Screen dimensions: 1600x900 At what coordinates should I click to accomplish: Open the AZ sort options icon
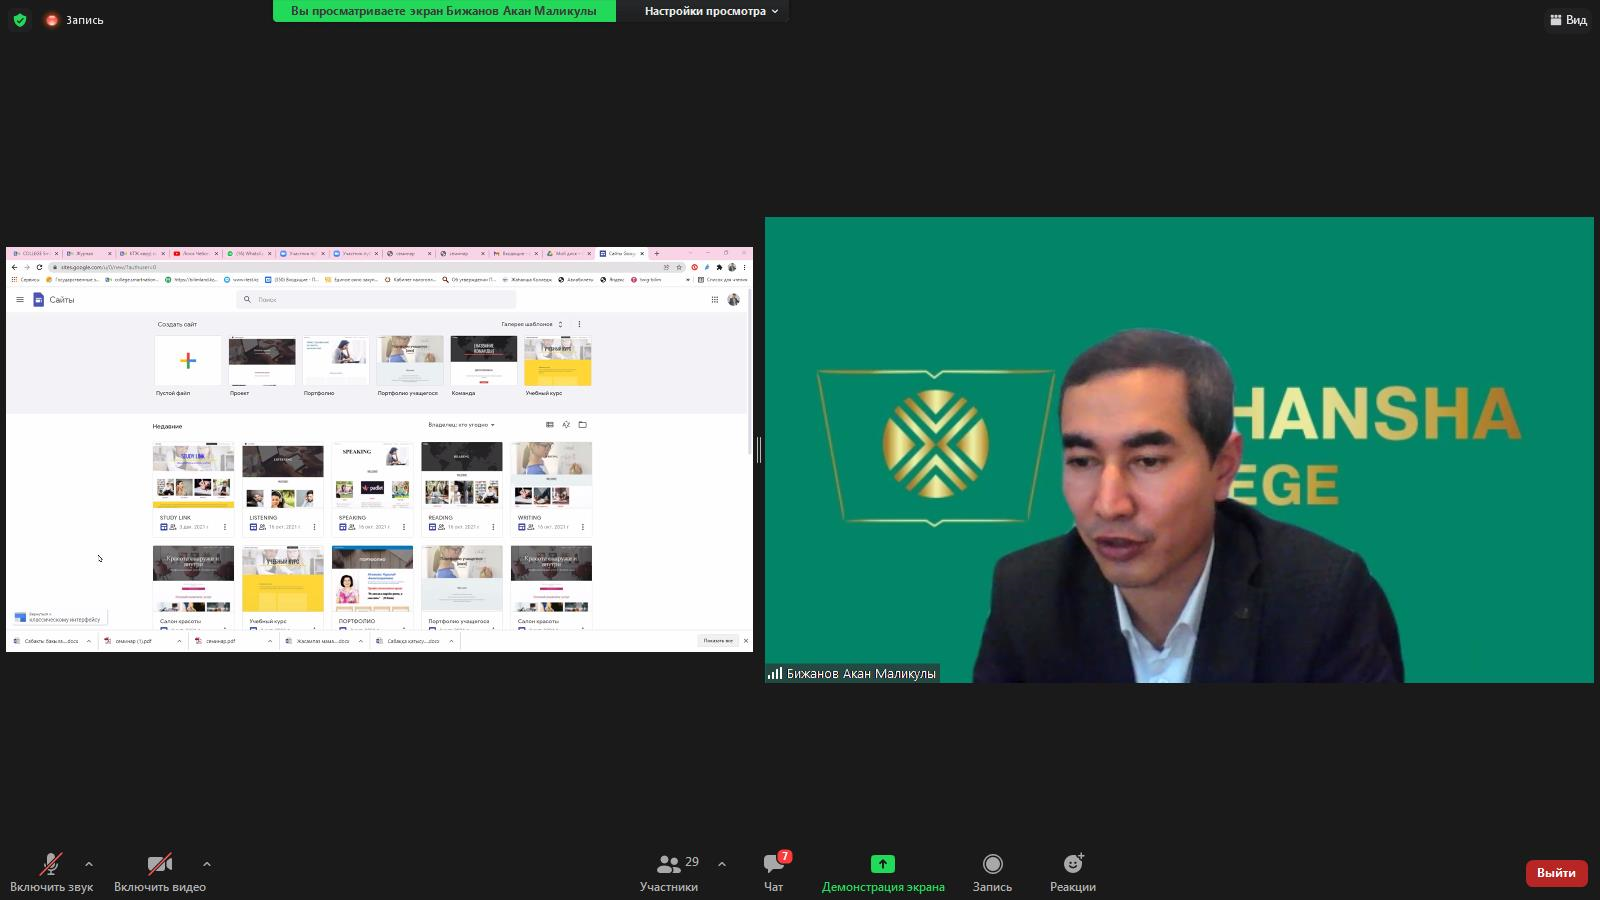pos(566,425)
